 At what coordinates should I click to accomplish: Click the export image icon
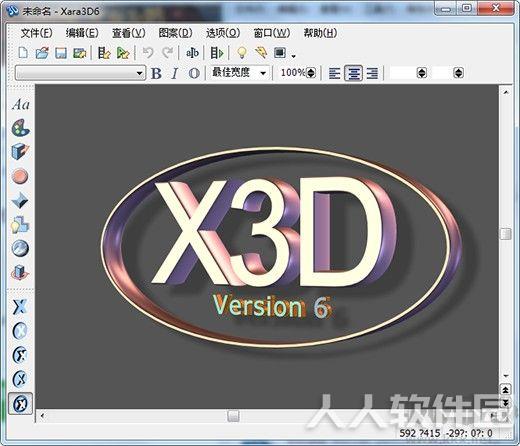point(80,53)
